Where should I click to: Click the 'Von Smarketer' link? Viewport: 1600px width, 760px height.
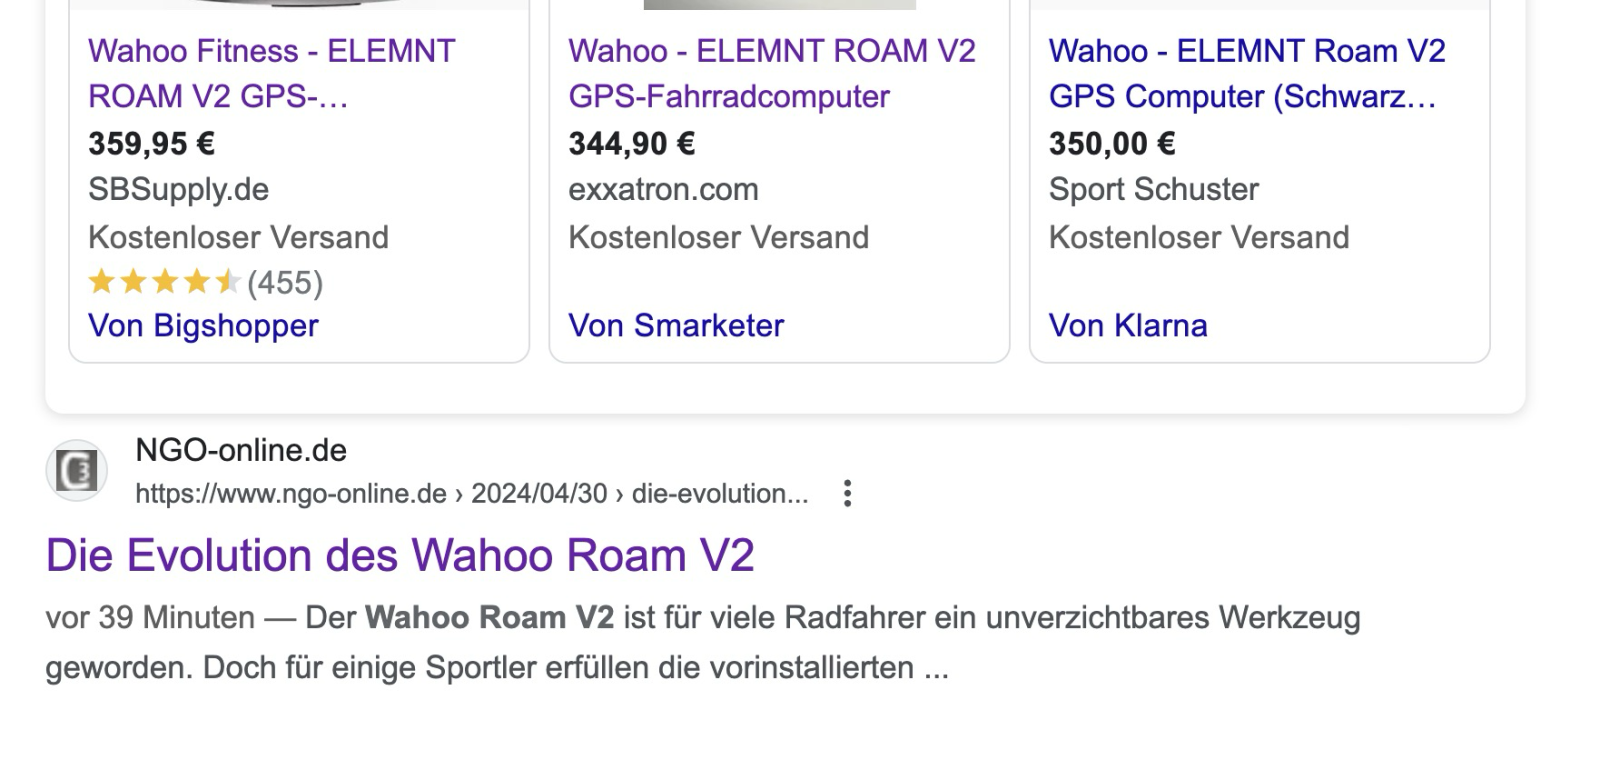676,326
